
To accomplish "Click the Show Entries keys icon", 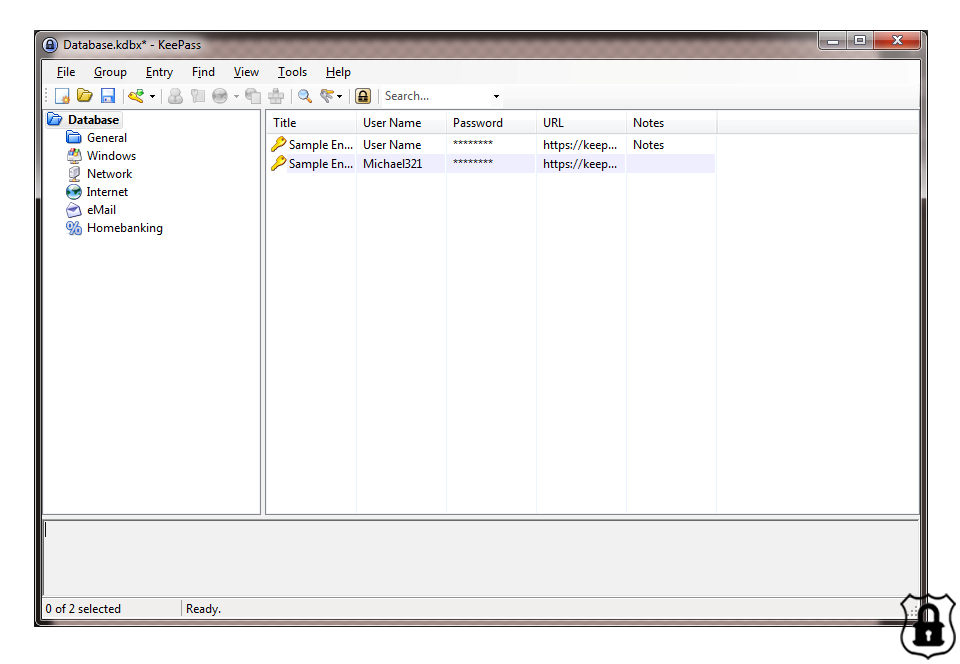I will (x=327, y=96).
